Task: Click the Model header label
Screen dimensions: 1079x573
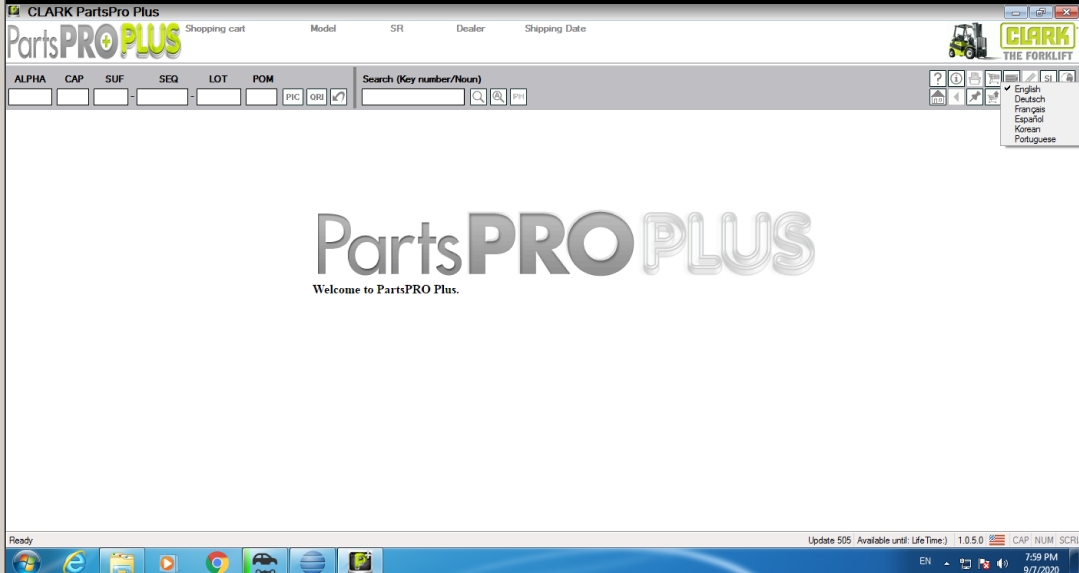Action: (x=323, y=28)
